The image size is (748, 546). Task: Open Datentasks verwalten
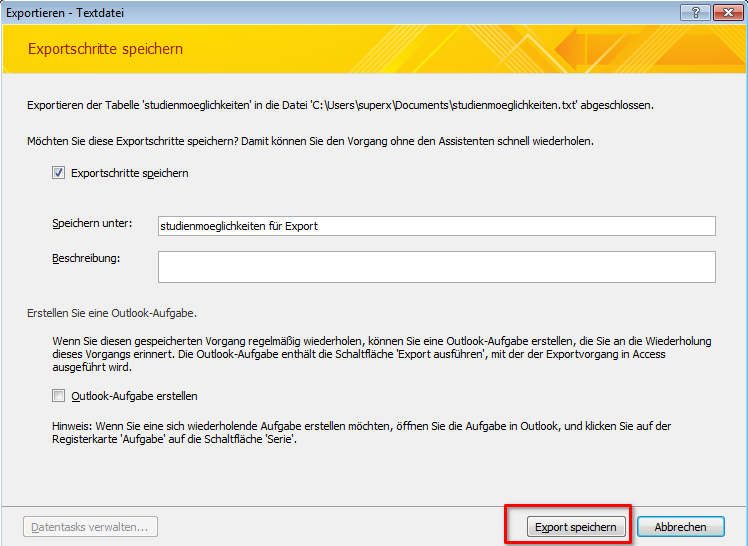(x=90, y=527)
